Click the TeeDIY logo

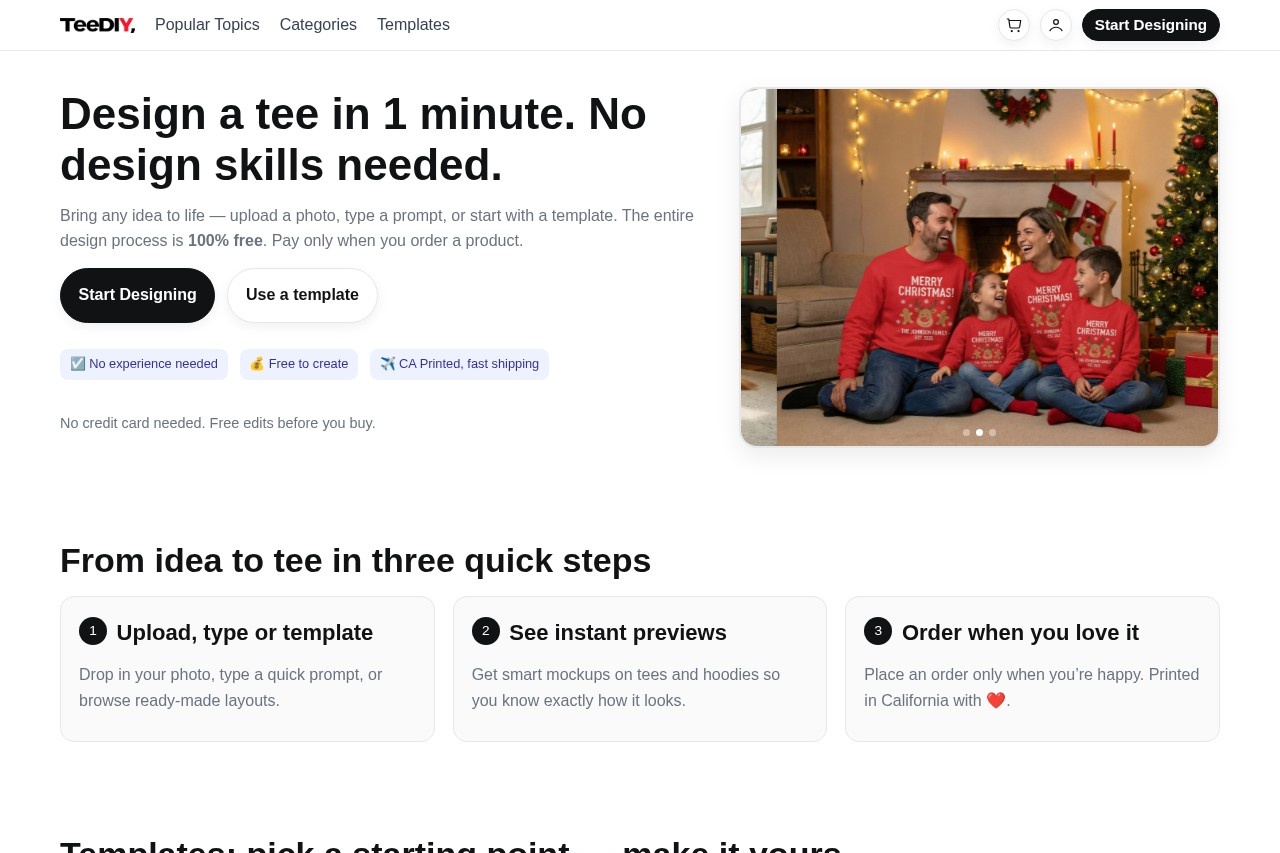(97, 25)
